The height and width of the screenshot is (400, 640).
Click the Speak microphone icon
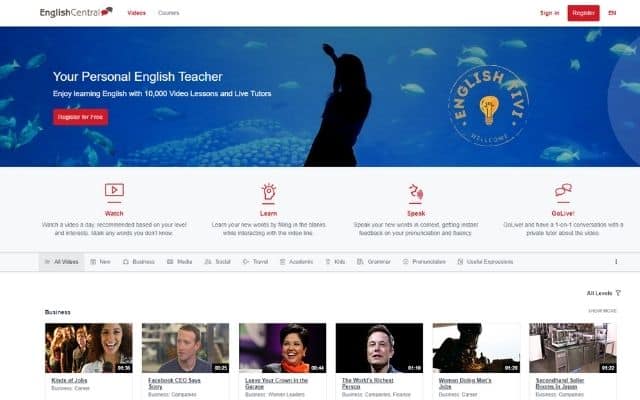tap(416, 191)
